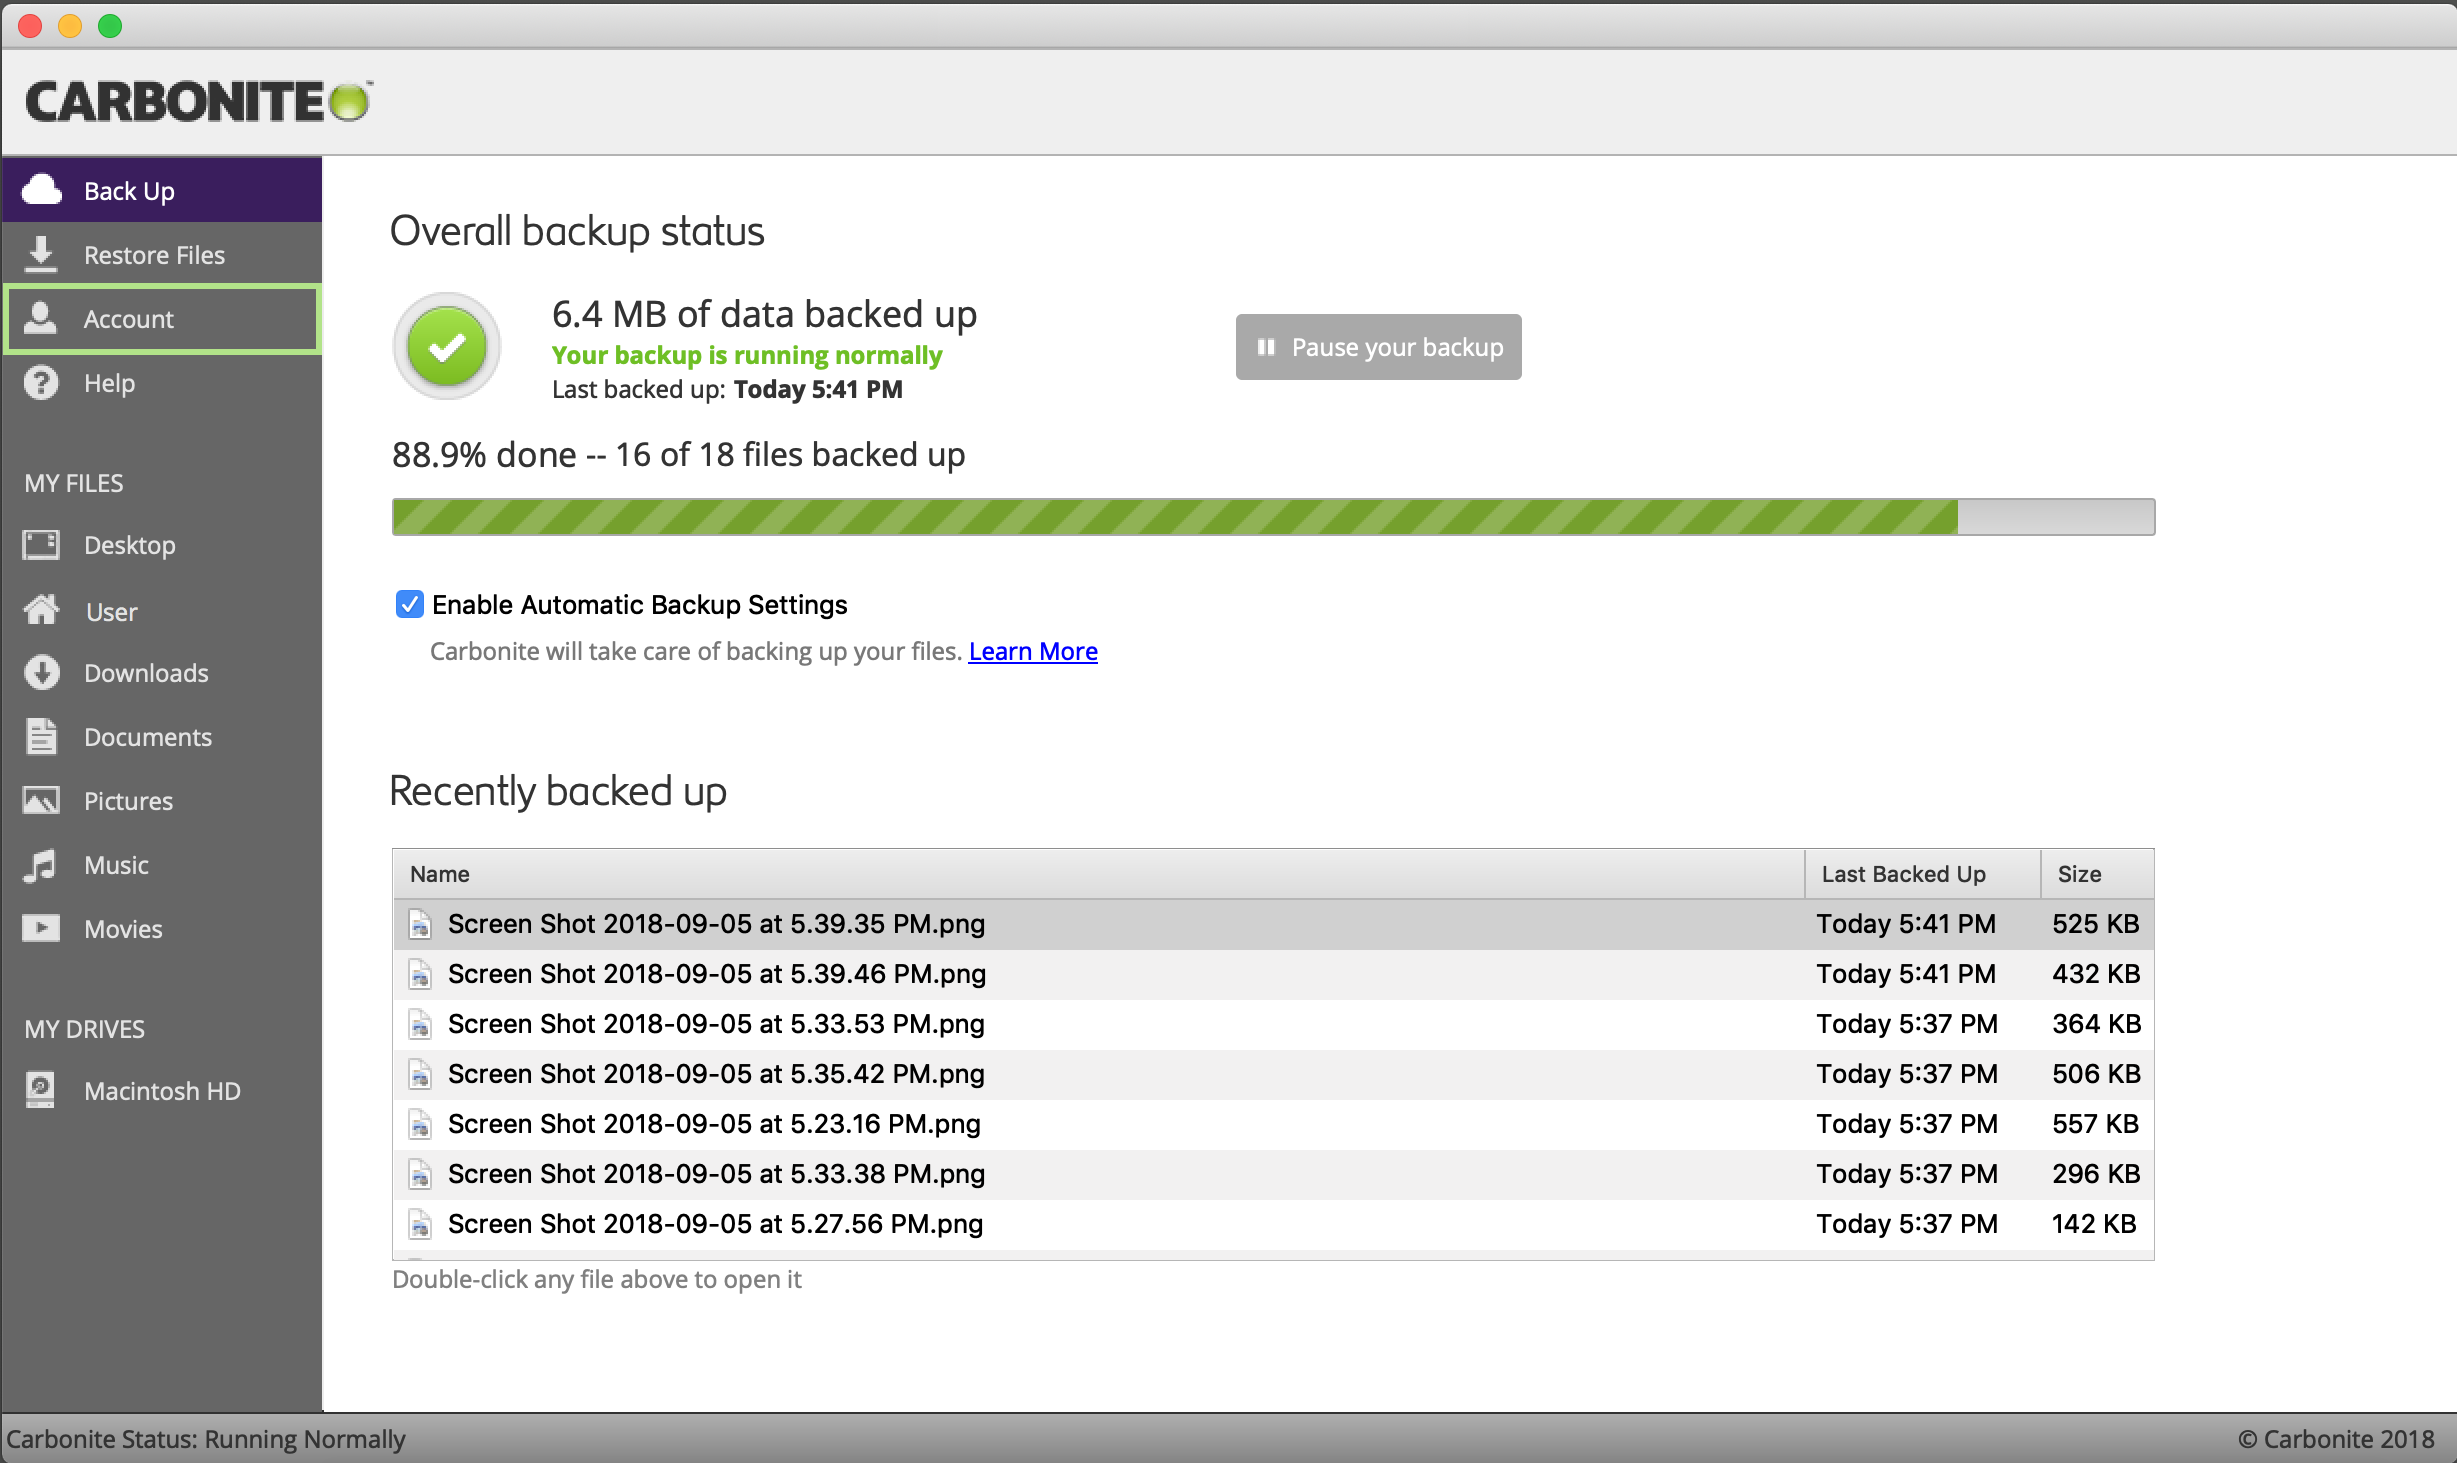2457x1463 pixels.
Task: Select the User home icon
Action: click(41, 610)
